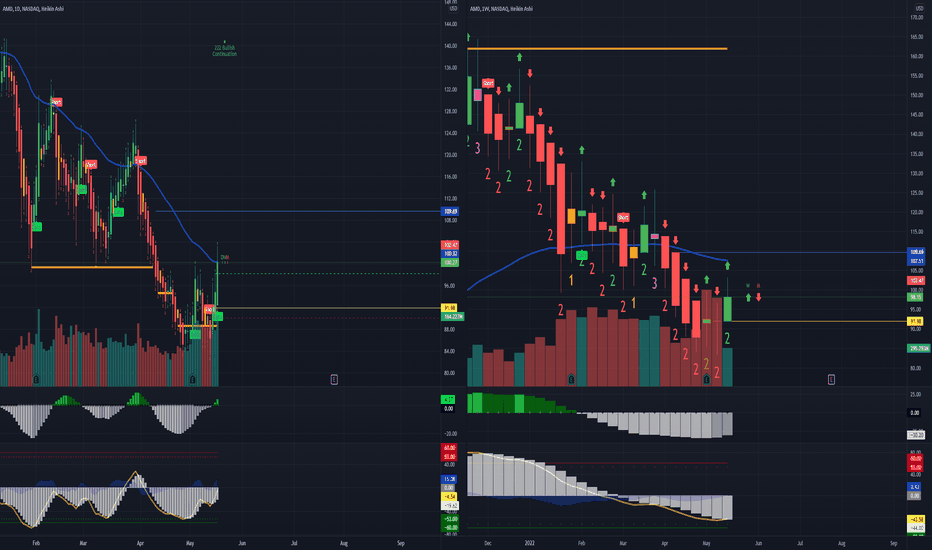Click Dec on the weekly chart time axis

(487, 543)
